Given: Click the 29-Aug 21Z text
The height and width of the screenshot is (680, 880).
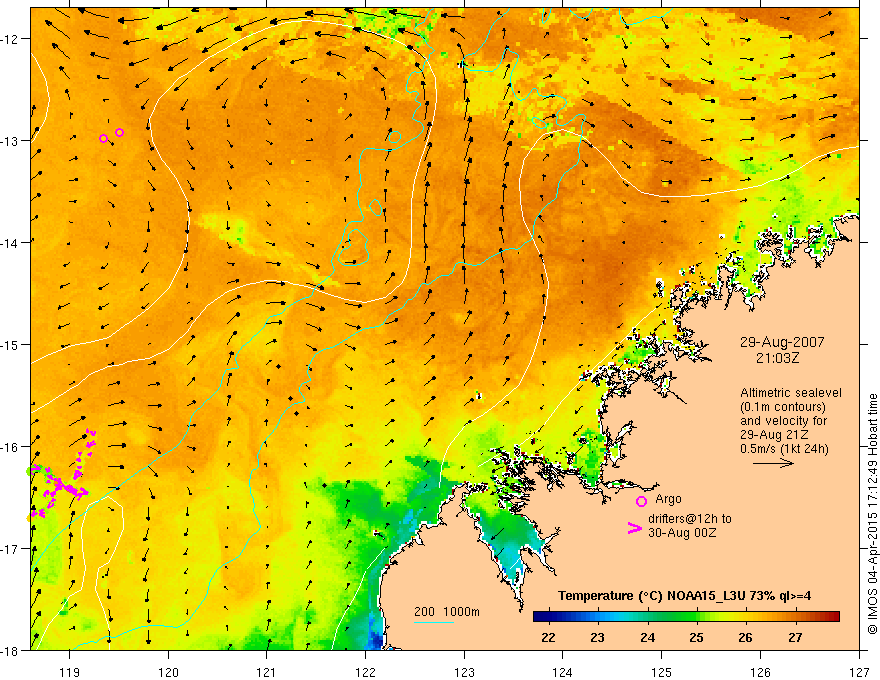Looking at the screenshot, I should click(x=773, y=435).
